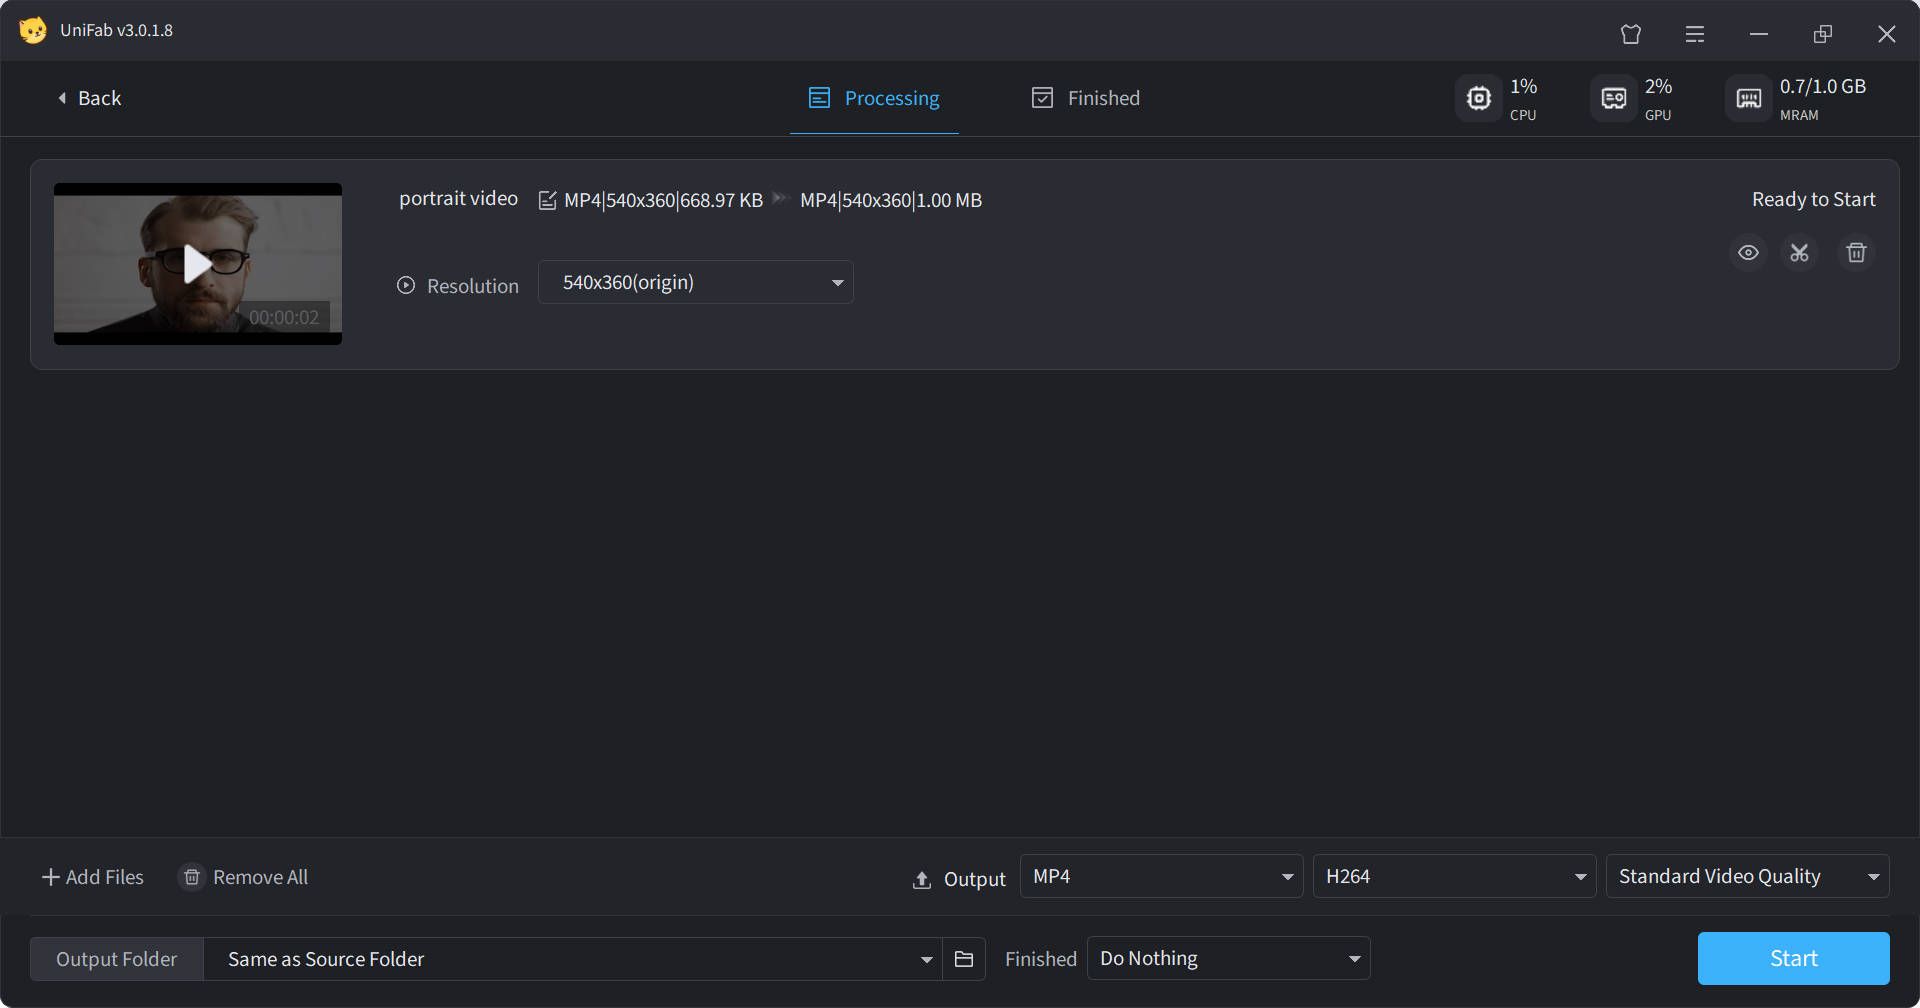Viewport: 1920px width, 1008px height.
Task: Click the Ready to Start status
Action: coord(1814,199)
